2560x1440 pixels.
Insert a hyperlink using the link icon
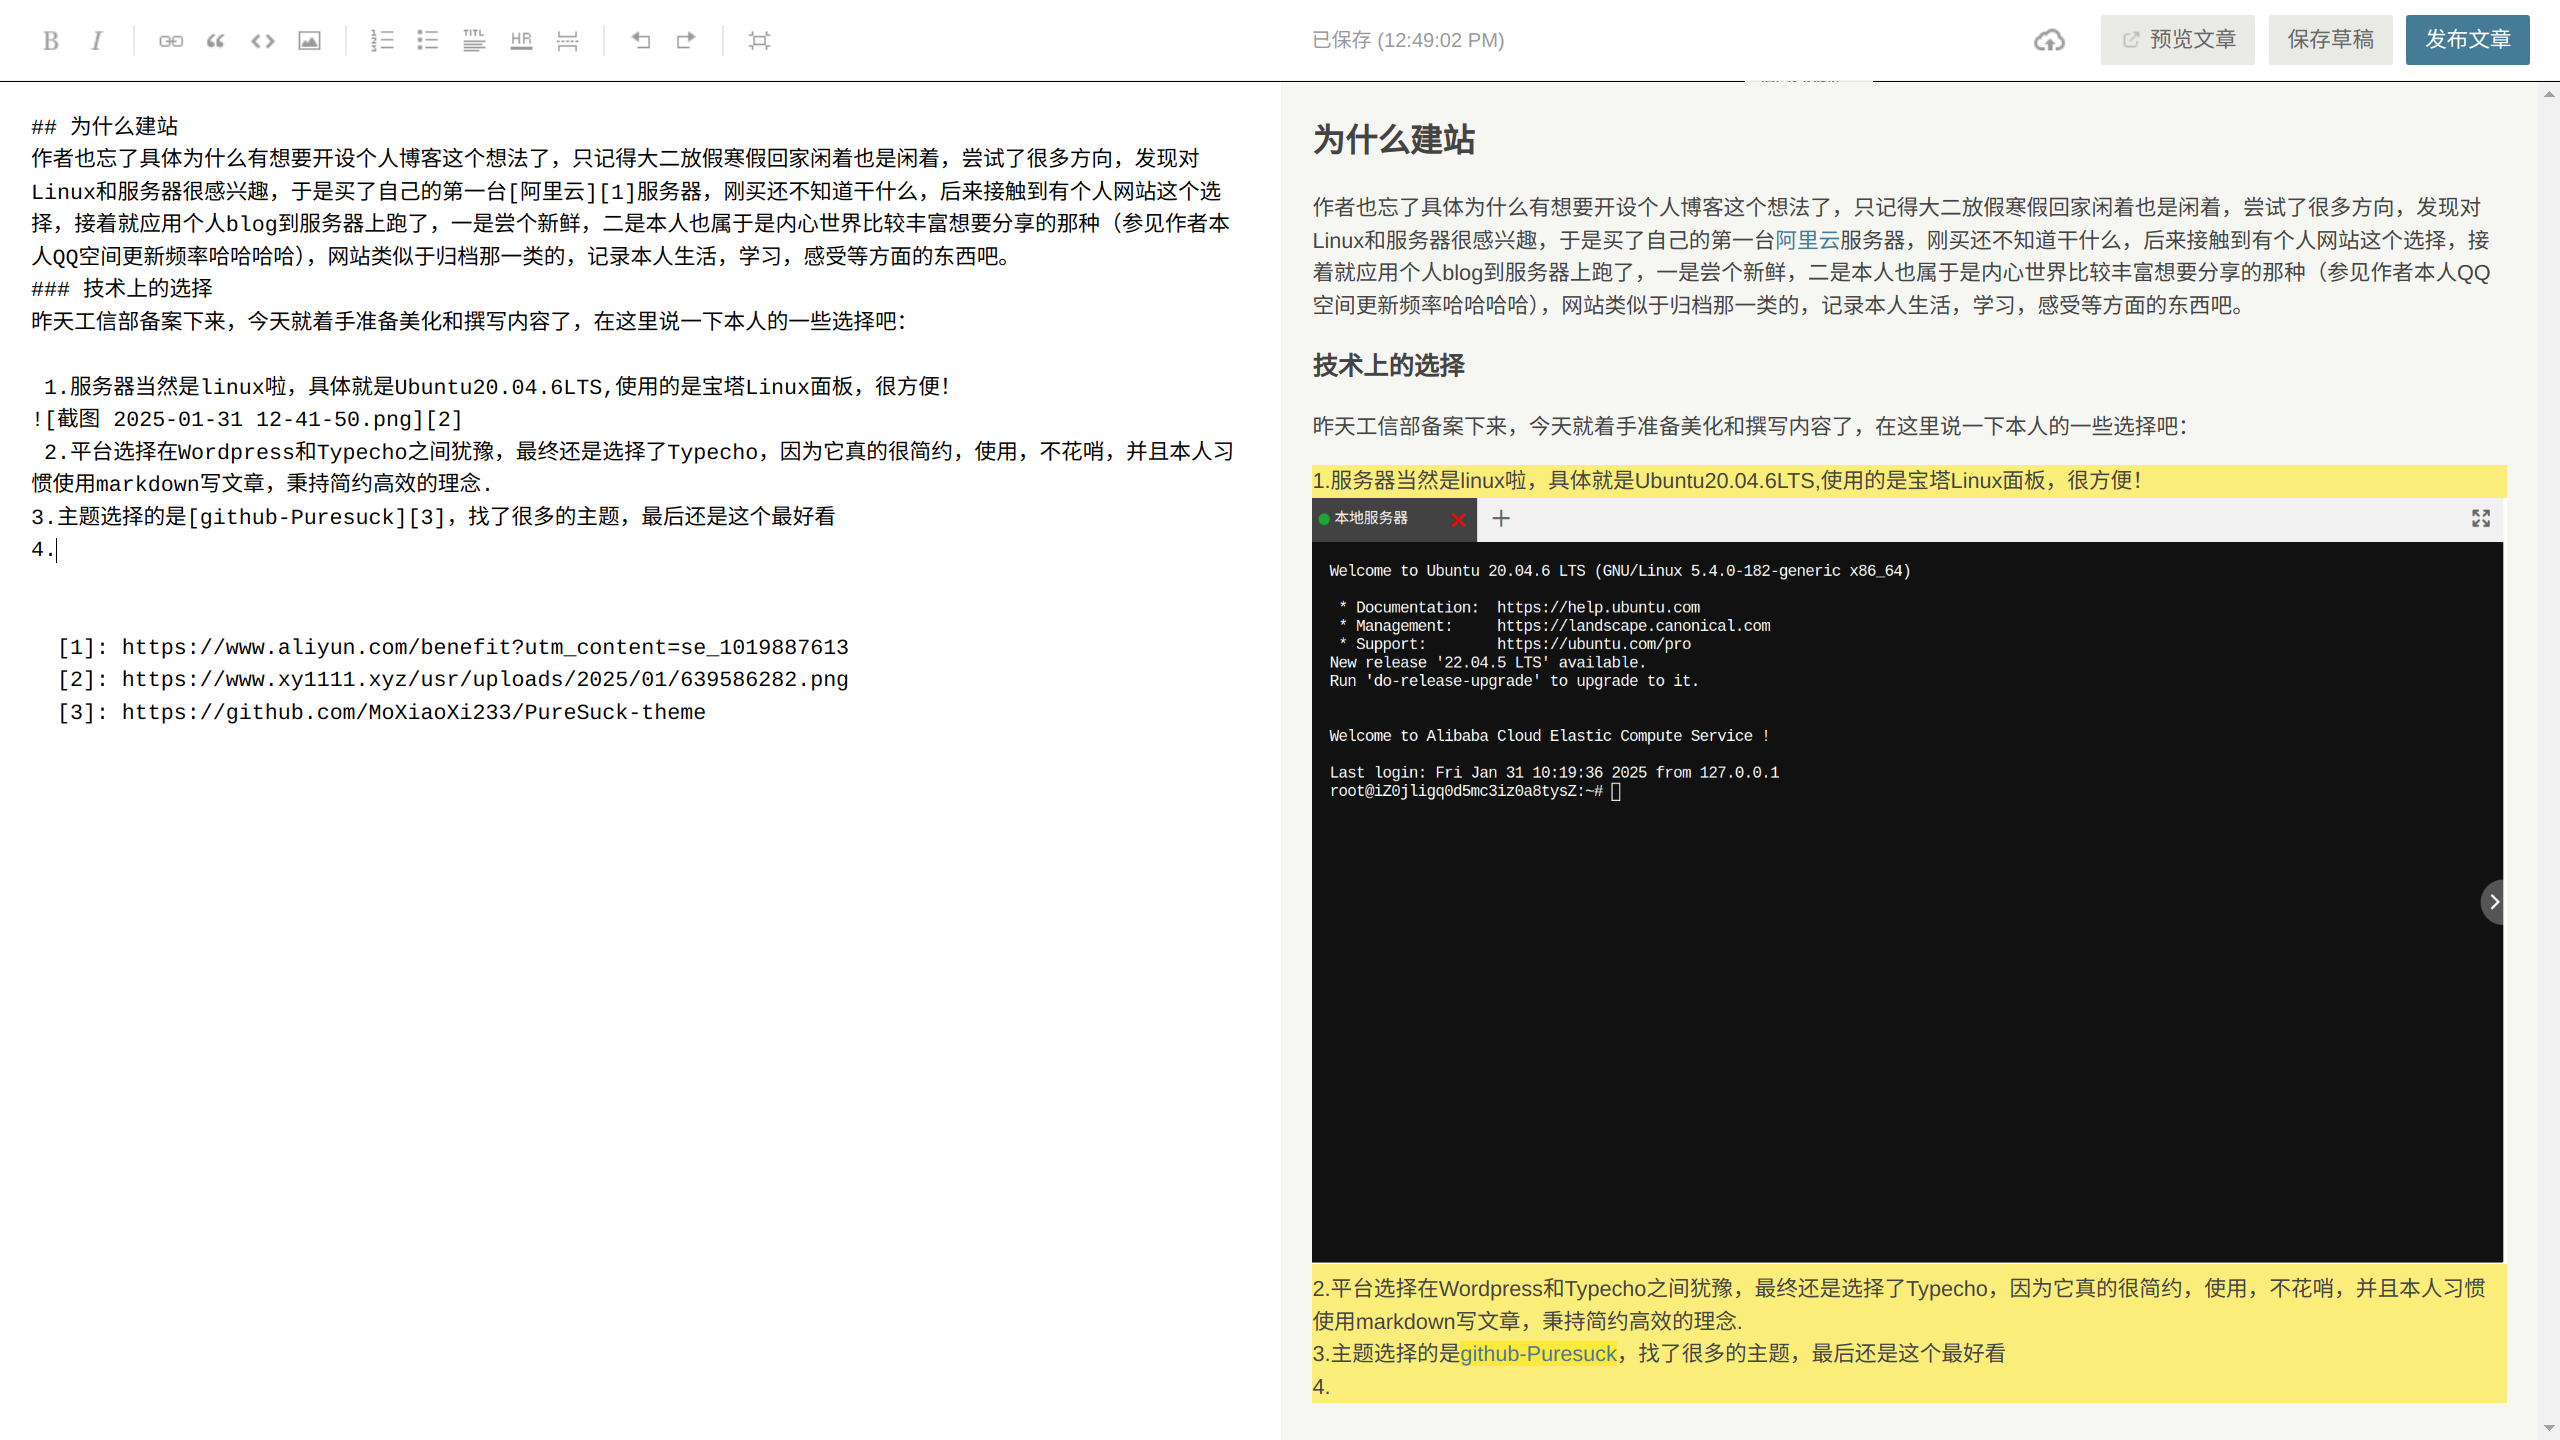pyautogui.click(x=171, y=40)
